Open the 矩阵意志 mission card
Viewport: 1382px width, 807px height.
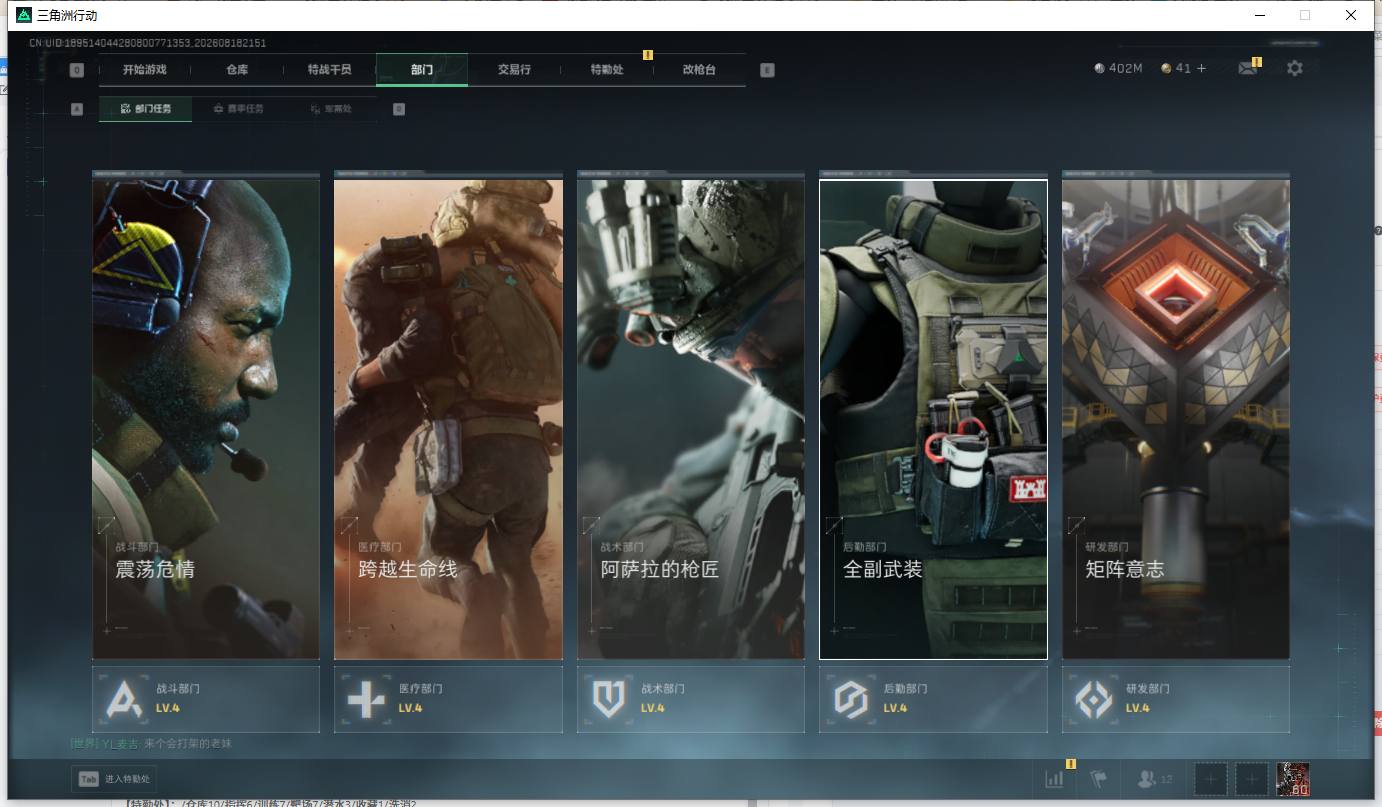click(1176, 419)
